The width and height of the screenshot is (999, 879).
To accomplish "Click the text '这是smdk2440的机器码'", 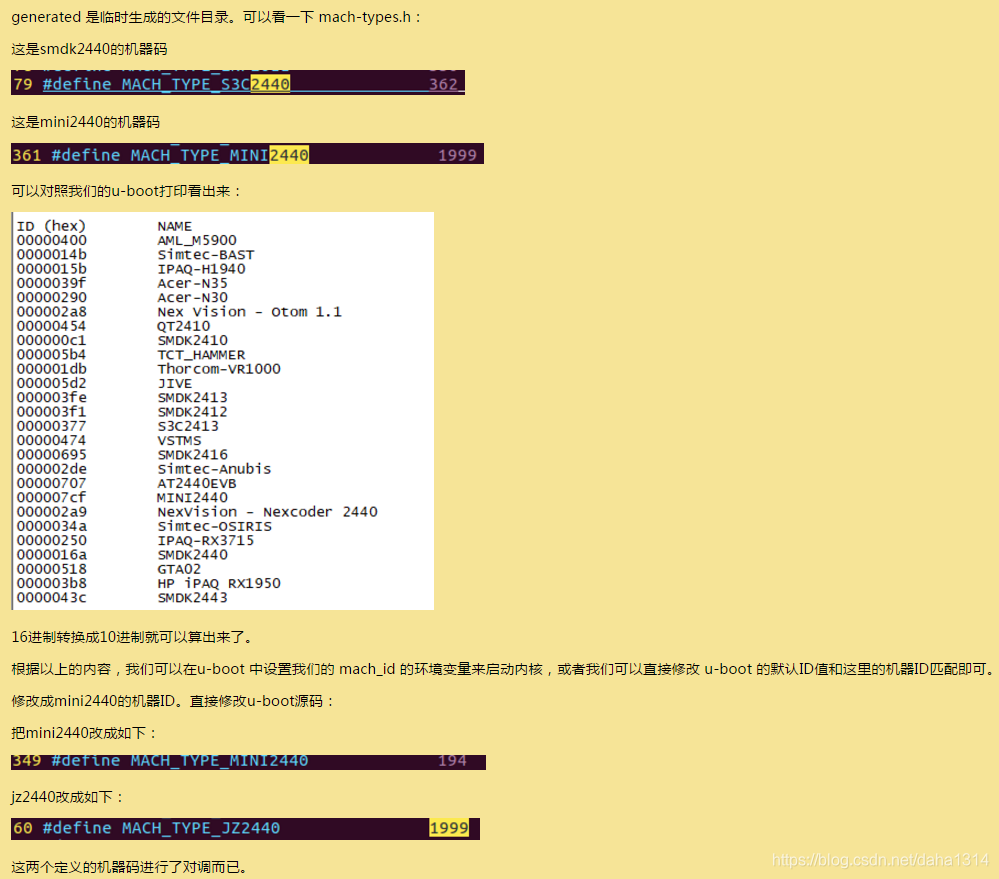I will (x=89, y=49).
